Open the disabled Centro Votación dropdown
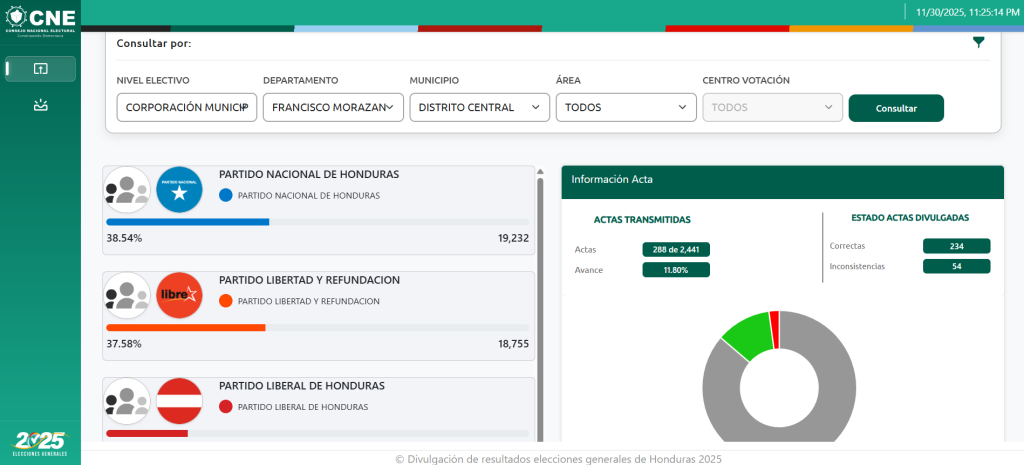 click(x=773, y=107)
